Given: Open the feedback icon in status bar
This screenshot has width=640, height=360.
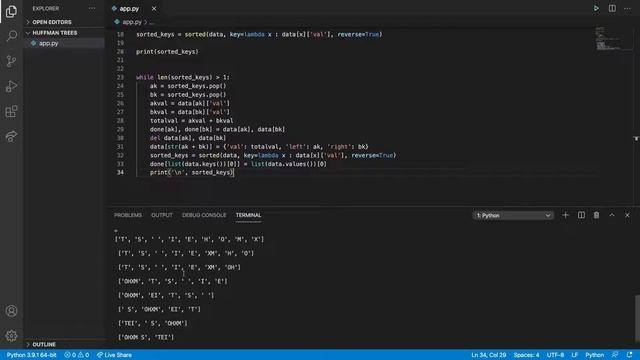Looking at the screenshot, I should pyautogui.click(x=615, y=355).
